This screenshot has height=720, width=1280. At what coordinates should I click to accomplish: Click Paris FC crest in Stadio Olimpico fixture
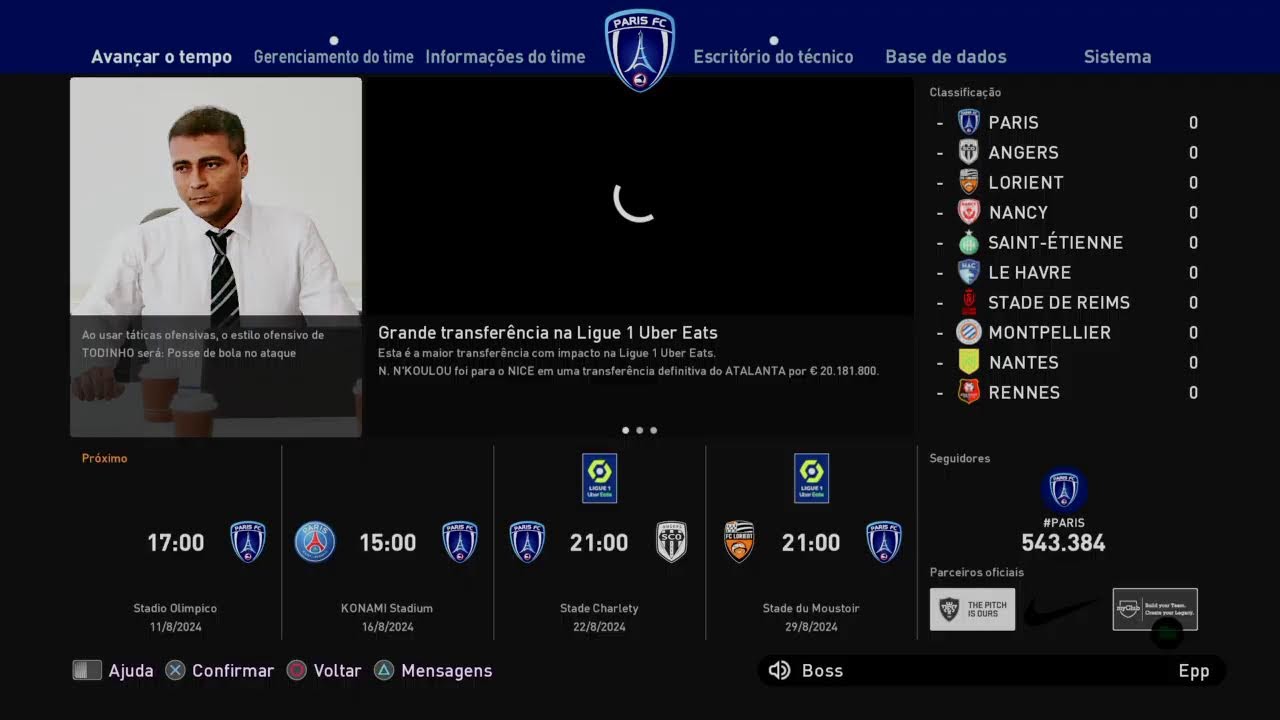(x=248, y=542)
